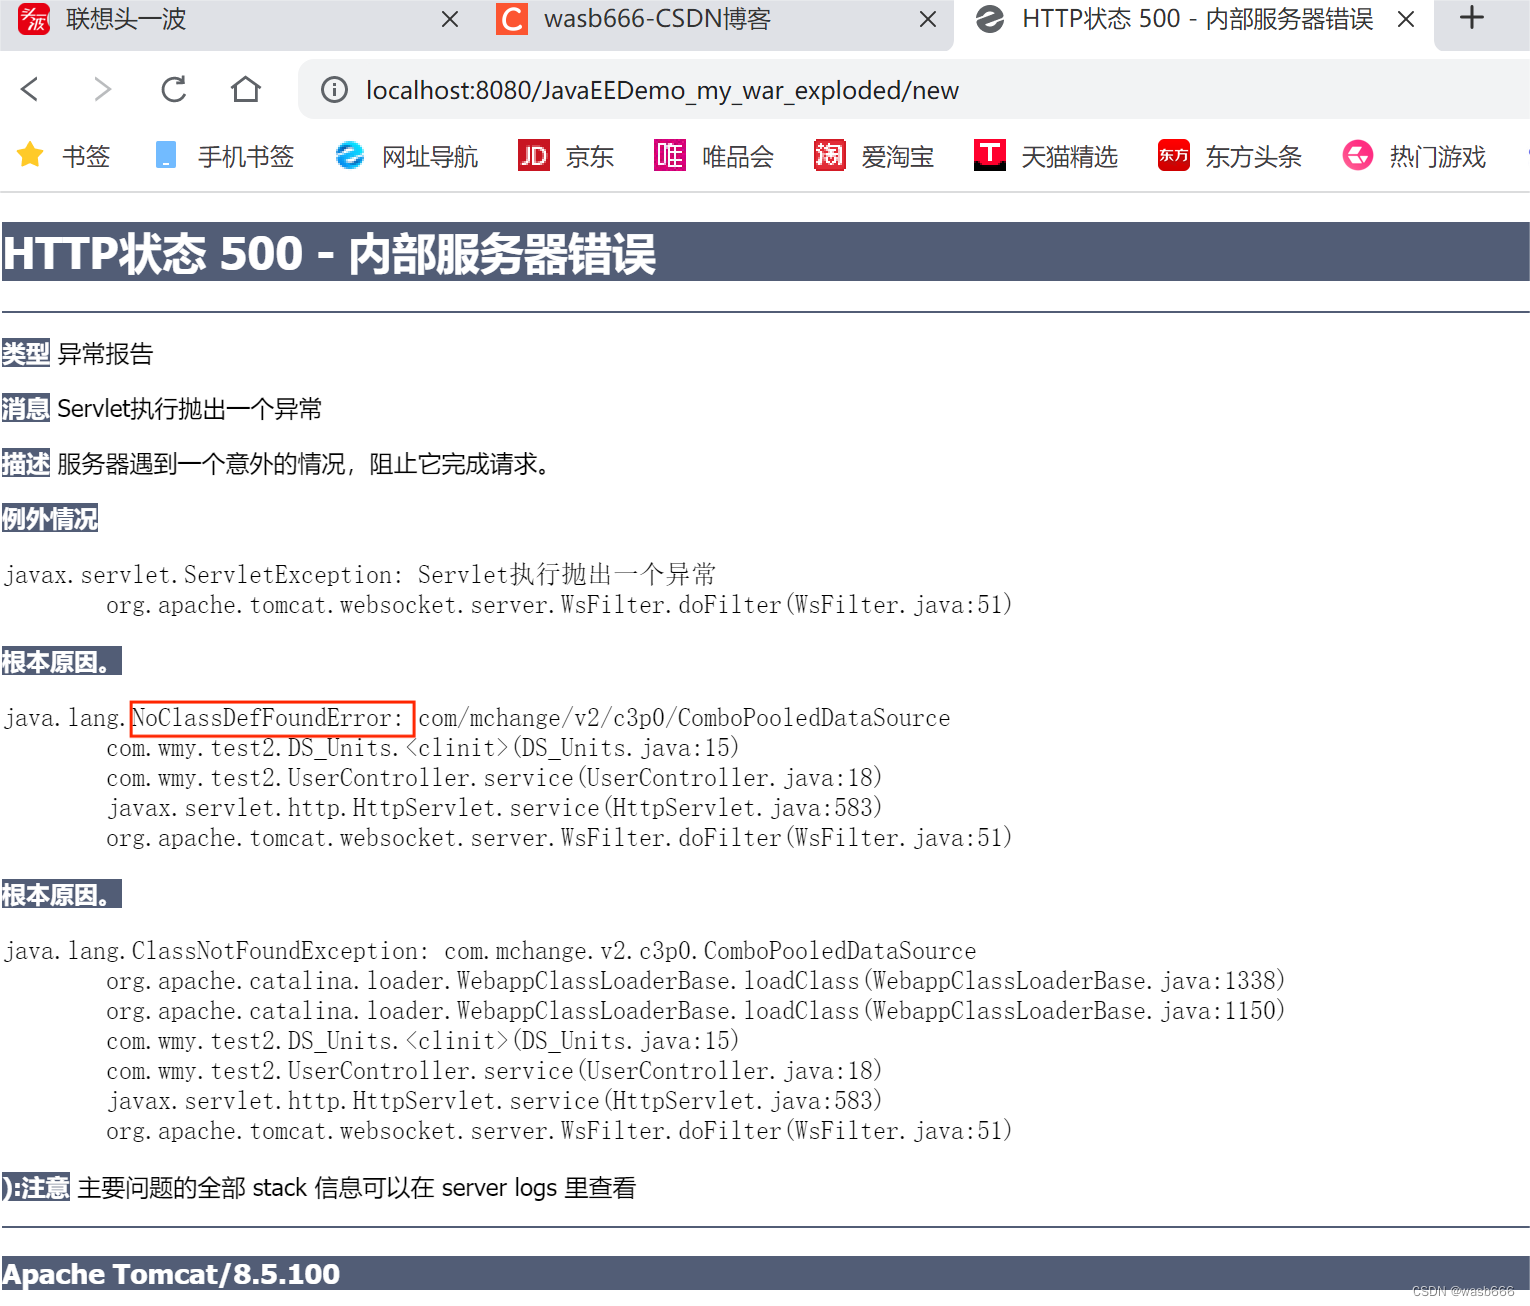The image size is (1530, 1306).
Task: Click the site info icon in address bar
Action: pos(333,89)
